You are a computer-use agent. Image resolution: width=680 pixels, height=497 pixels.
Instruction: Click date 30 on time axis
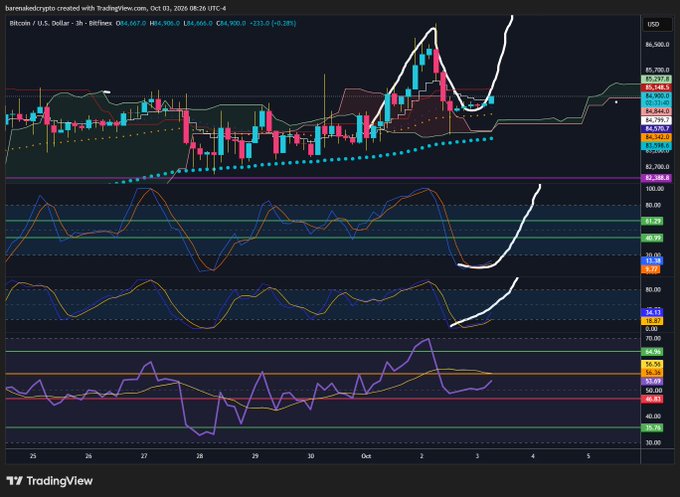(311, 456)
